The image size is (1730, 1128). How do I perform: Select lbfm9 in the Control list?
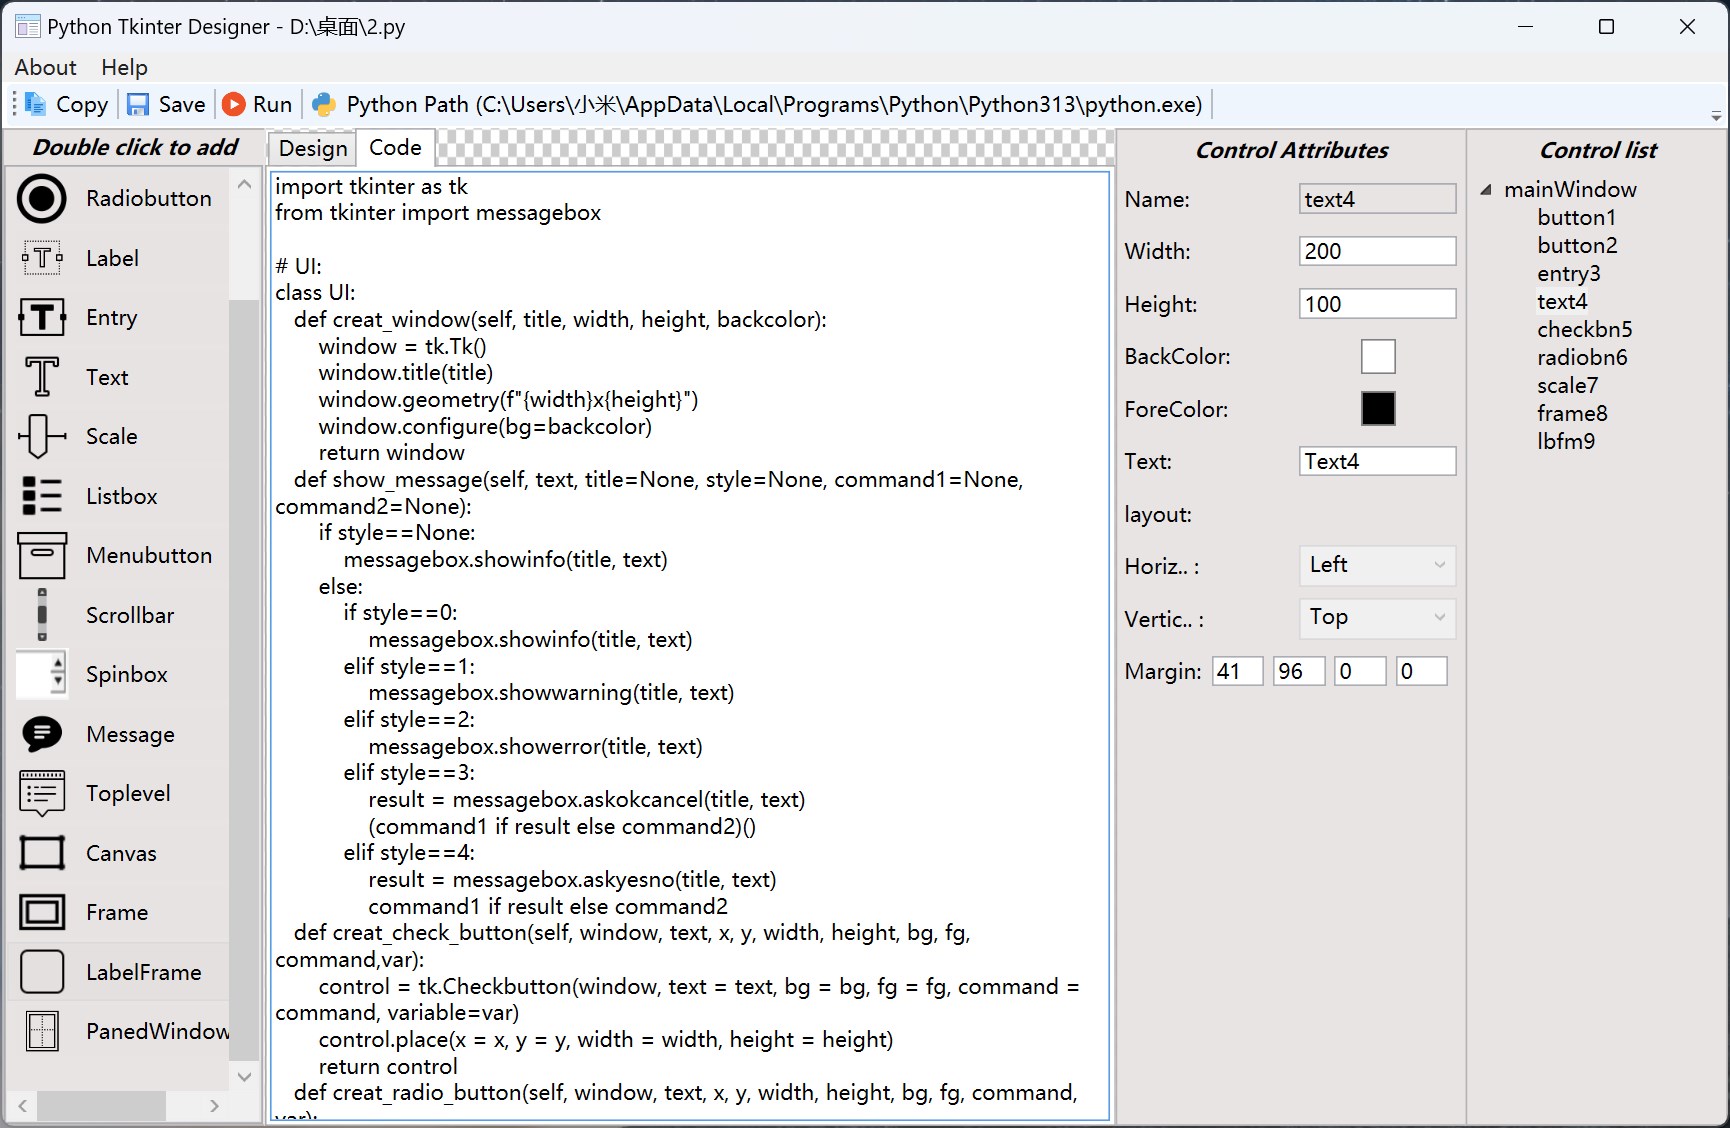tap(1566, 441)
